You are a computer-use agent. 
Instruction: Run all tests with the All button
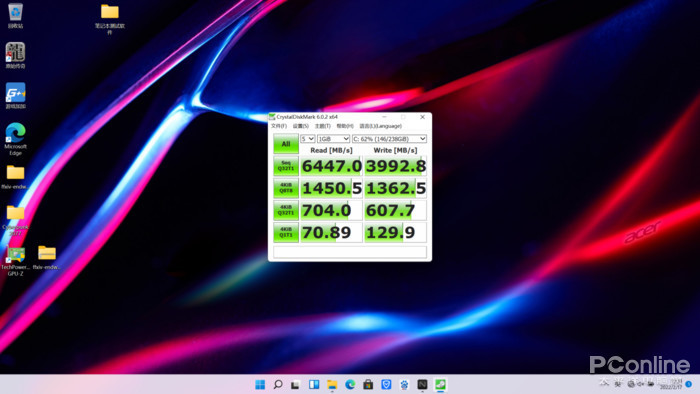coord(286,144)
